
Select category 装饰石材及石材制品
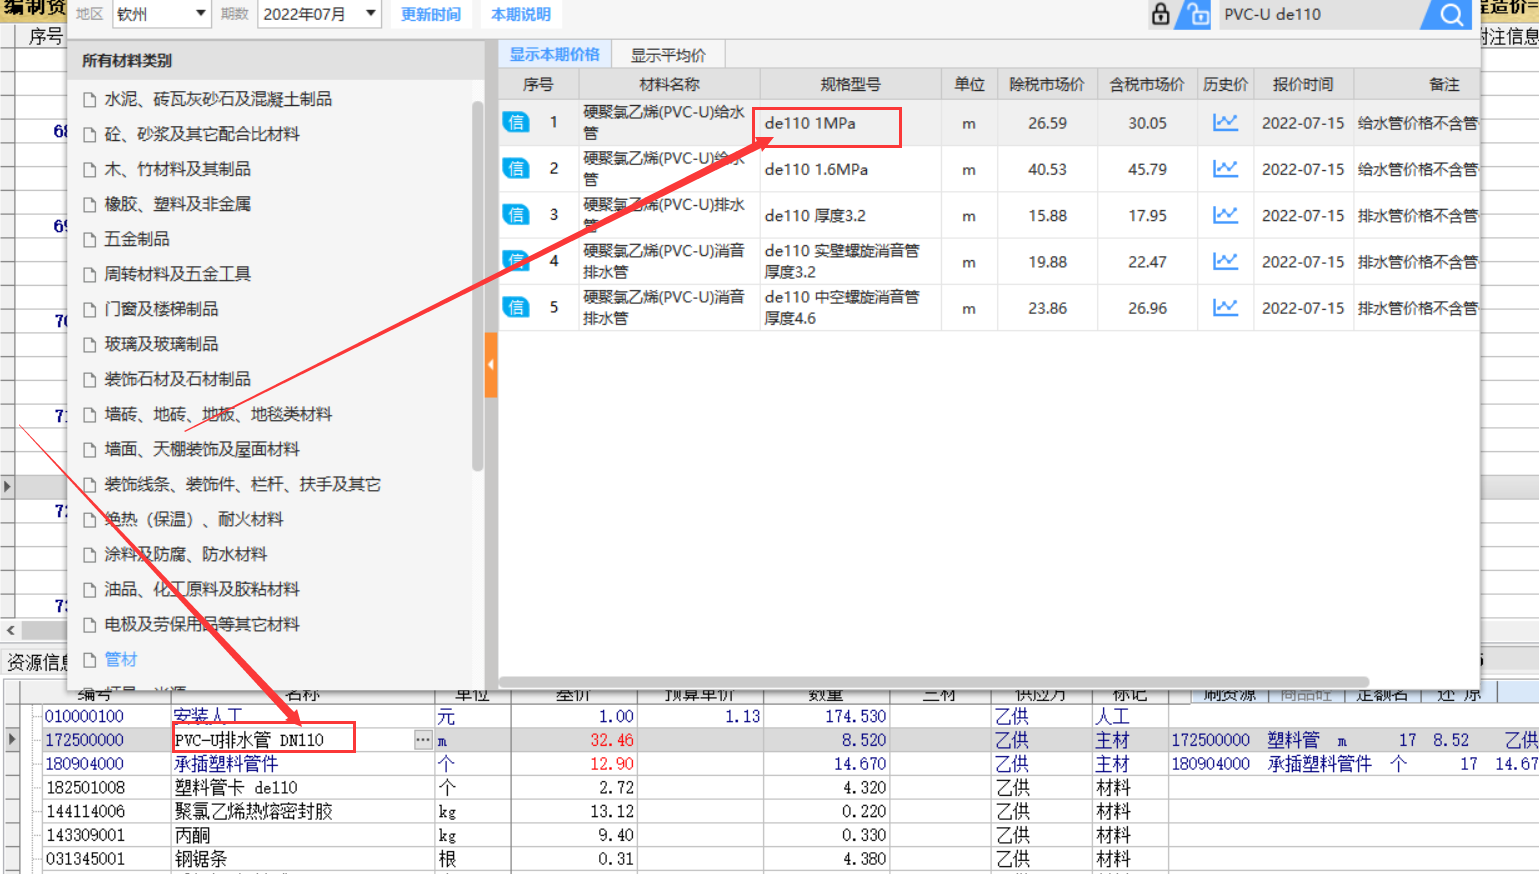click(x=178, y=379)
